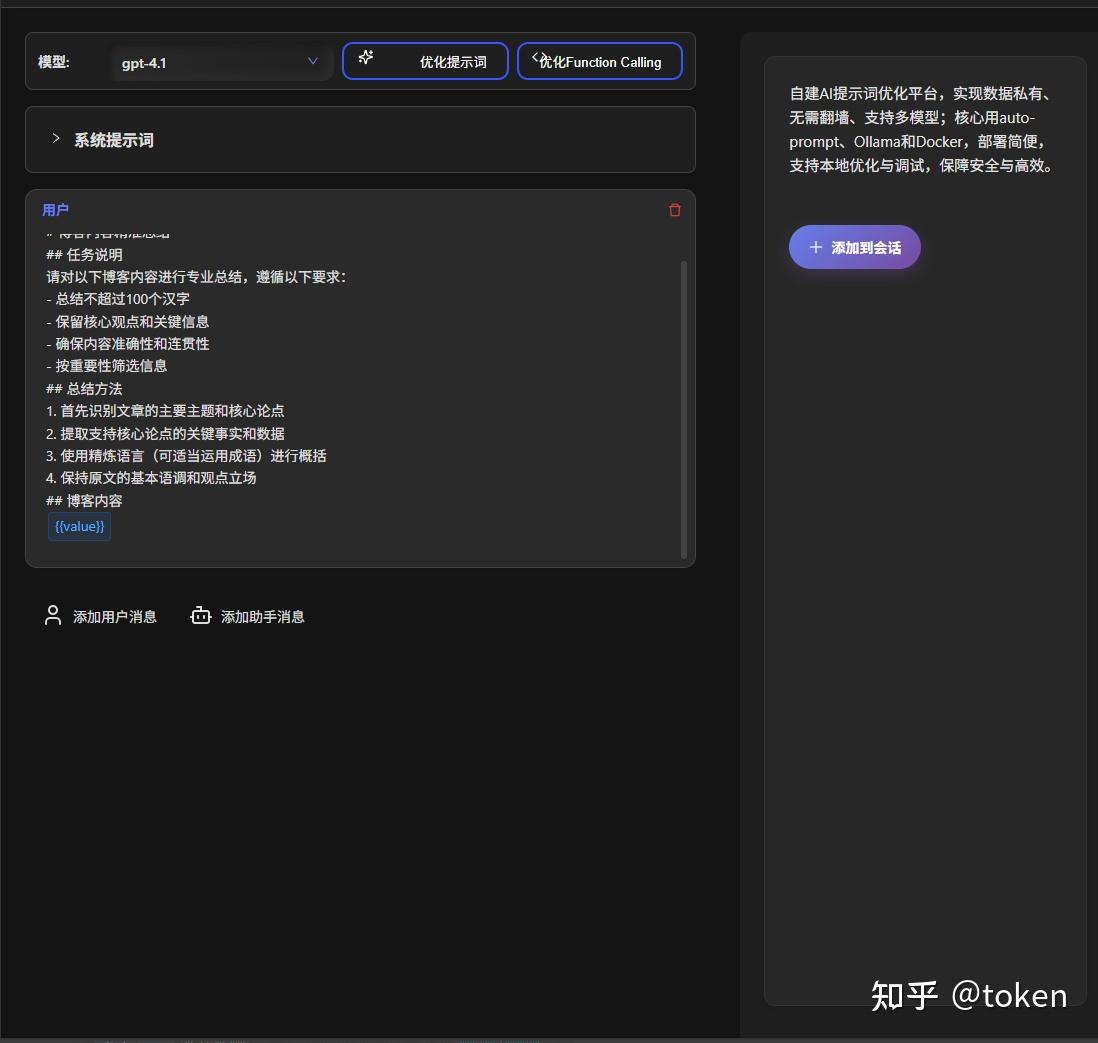Image resolution: width=1098 pixels, height=1043 pixels.
Task: Click the 优化提示词 button
Action: pos(425,61)
